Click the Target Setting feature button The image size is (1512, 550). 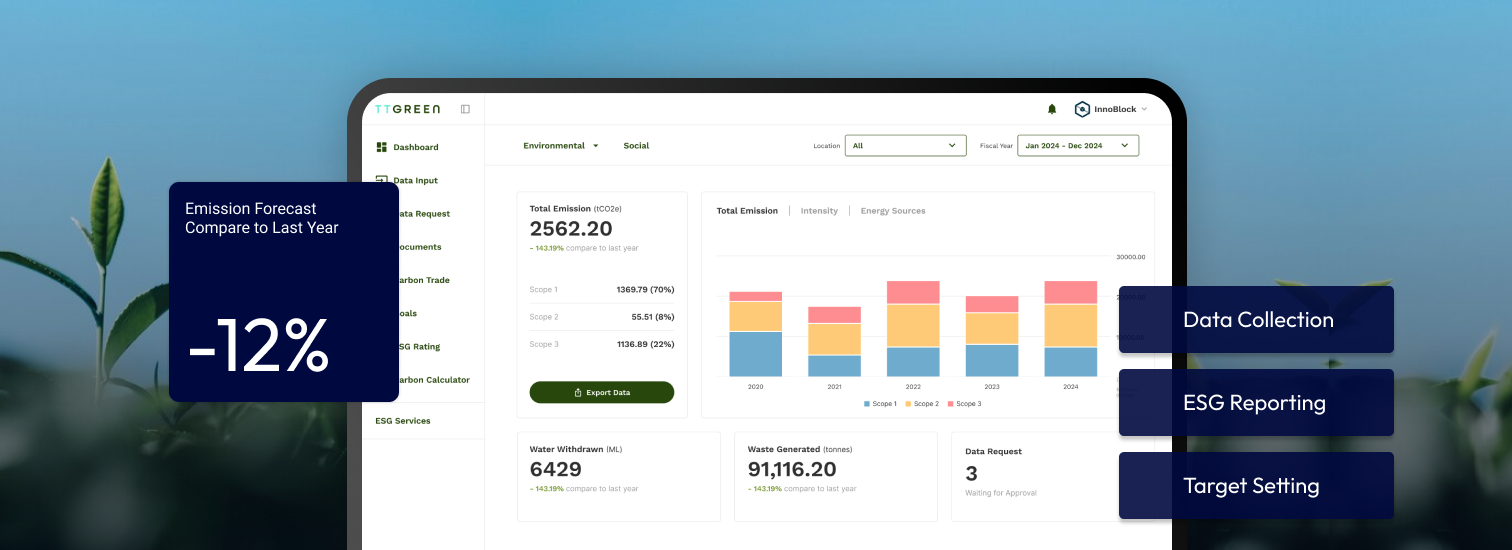1255,486
